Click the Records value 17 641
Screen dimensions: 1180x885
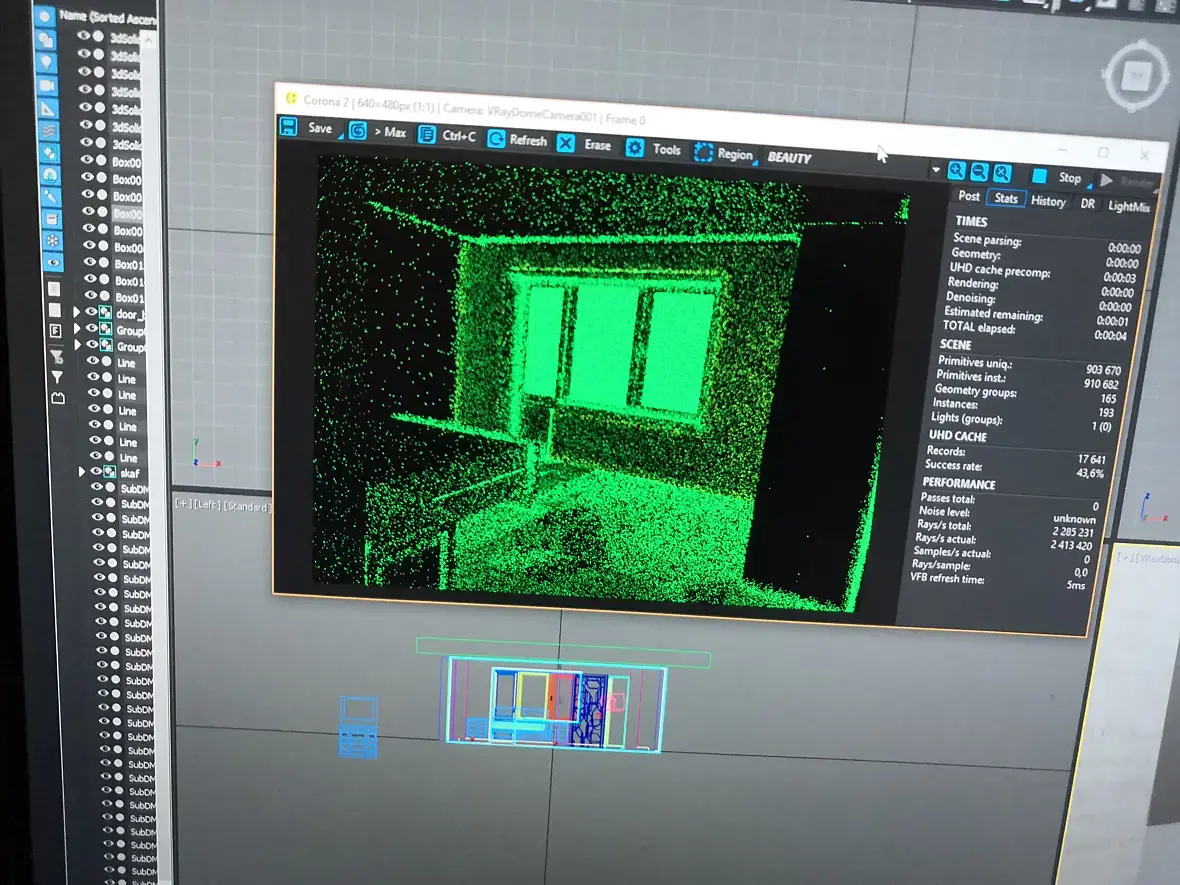[x=1091, y=459]
